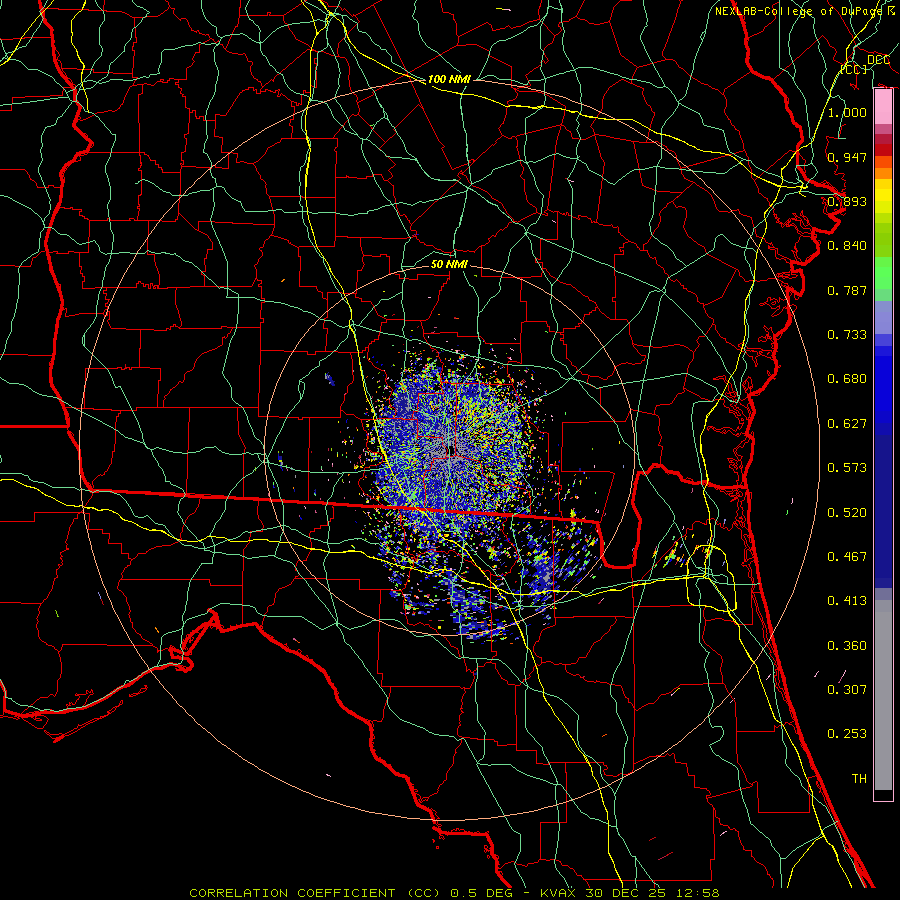Click the 0.840 legend value
Viewport: 900px width, 900px height.
pos(847,246)
